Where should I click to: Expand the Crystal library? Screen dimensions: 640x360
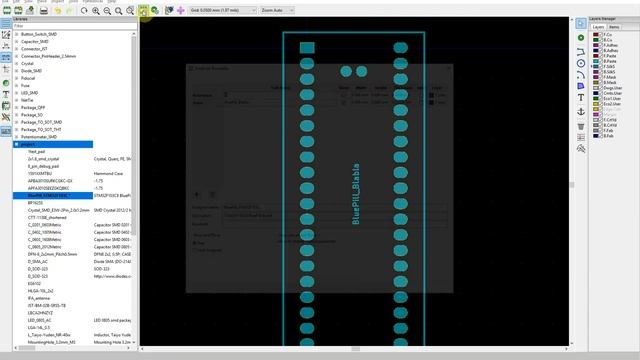pos(17,64)
